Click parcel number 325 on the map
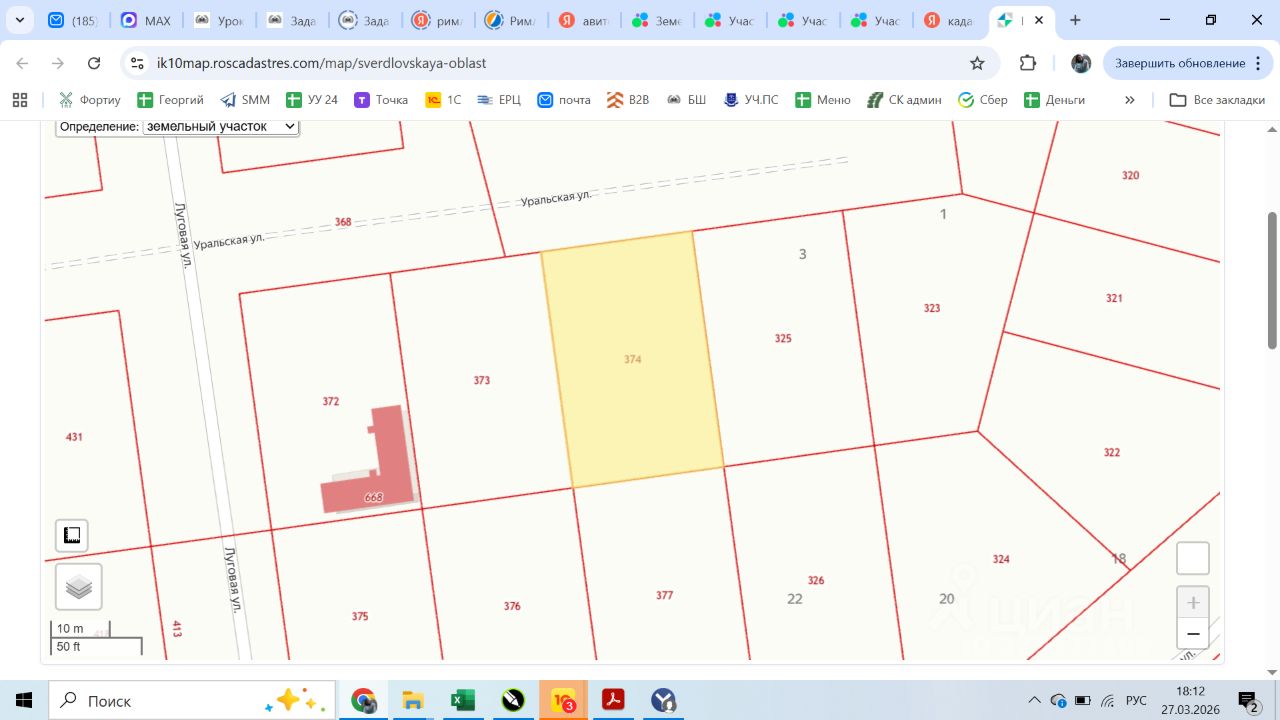Viewport: 1280px width, 720px height. 783,338
